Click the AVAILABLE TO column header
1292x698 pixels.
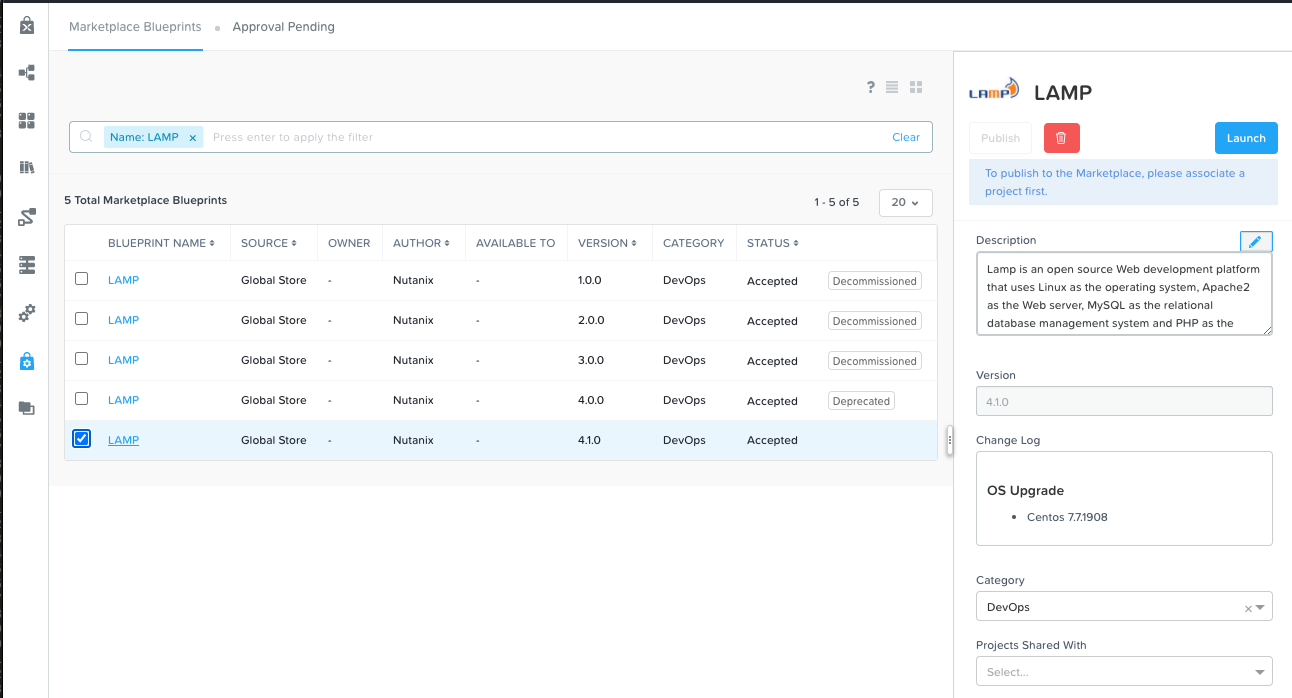click(x=515, y=243)
